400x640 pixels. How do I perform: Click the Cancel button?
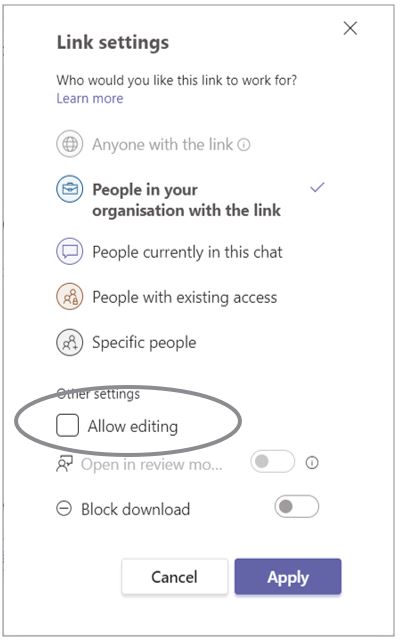(175, 577)
